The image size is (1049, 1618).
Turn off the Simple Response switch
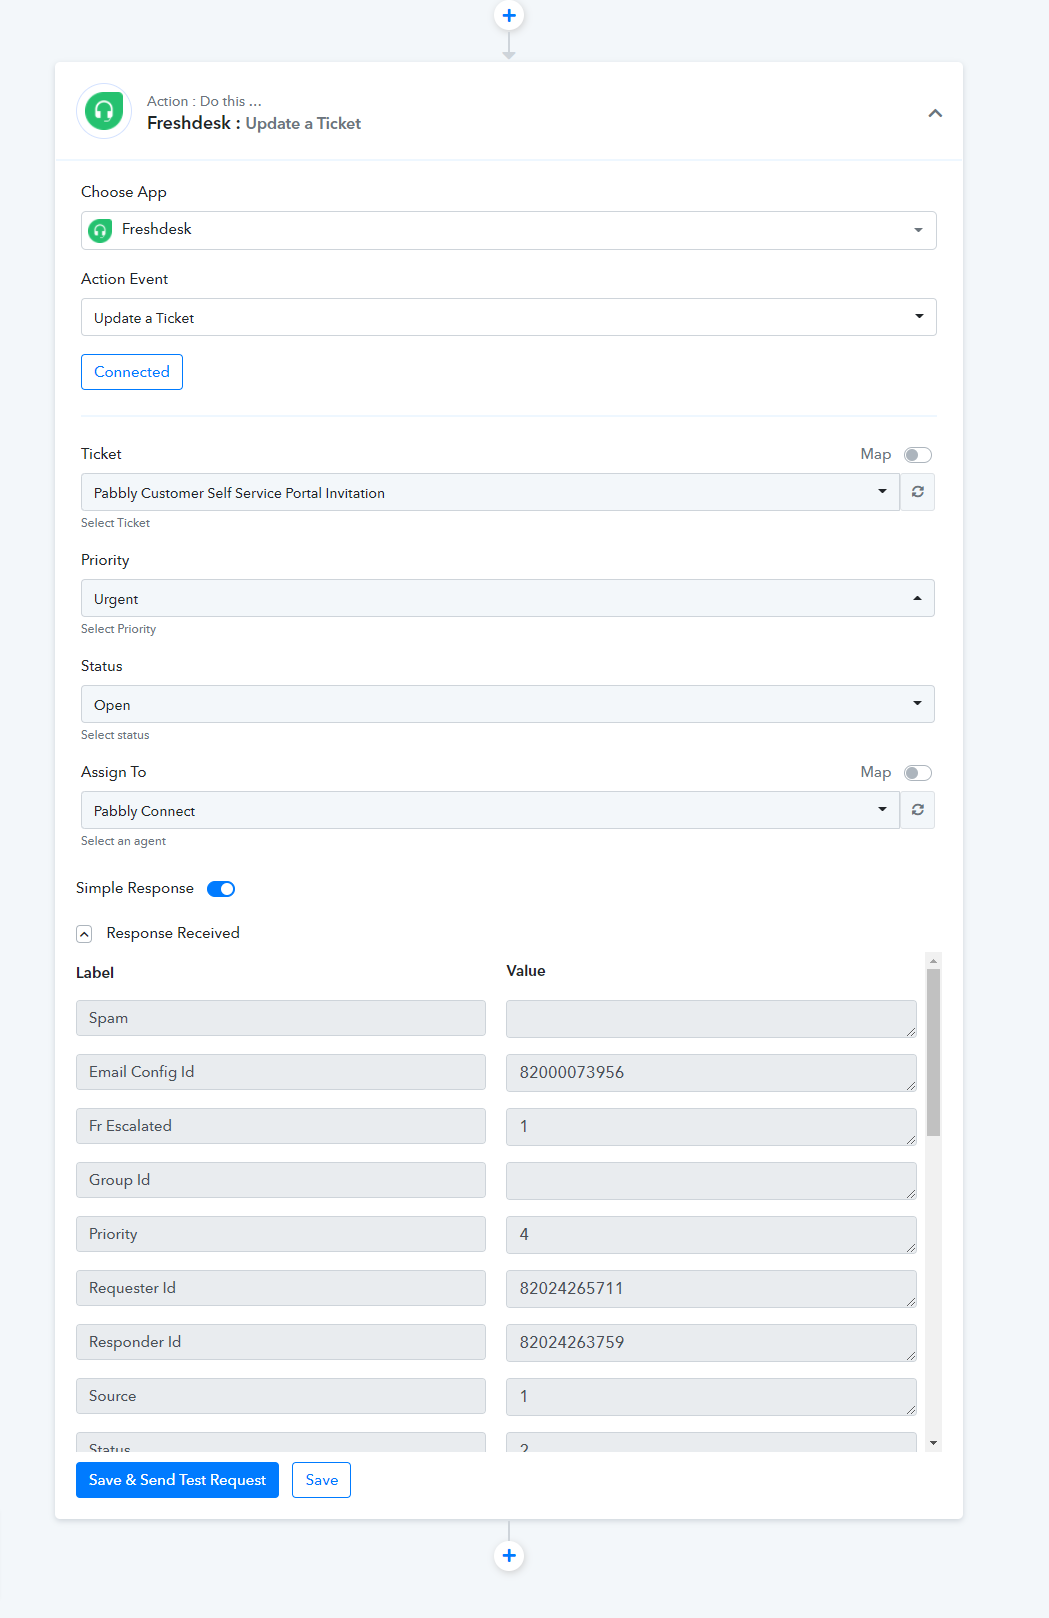(x=221, y=889)
